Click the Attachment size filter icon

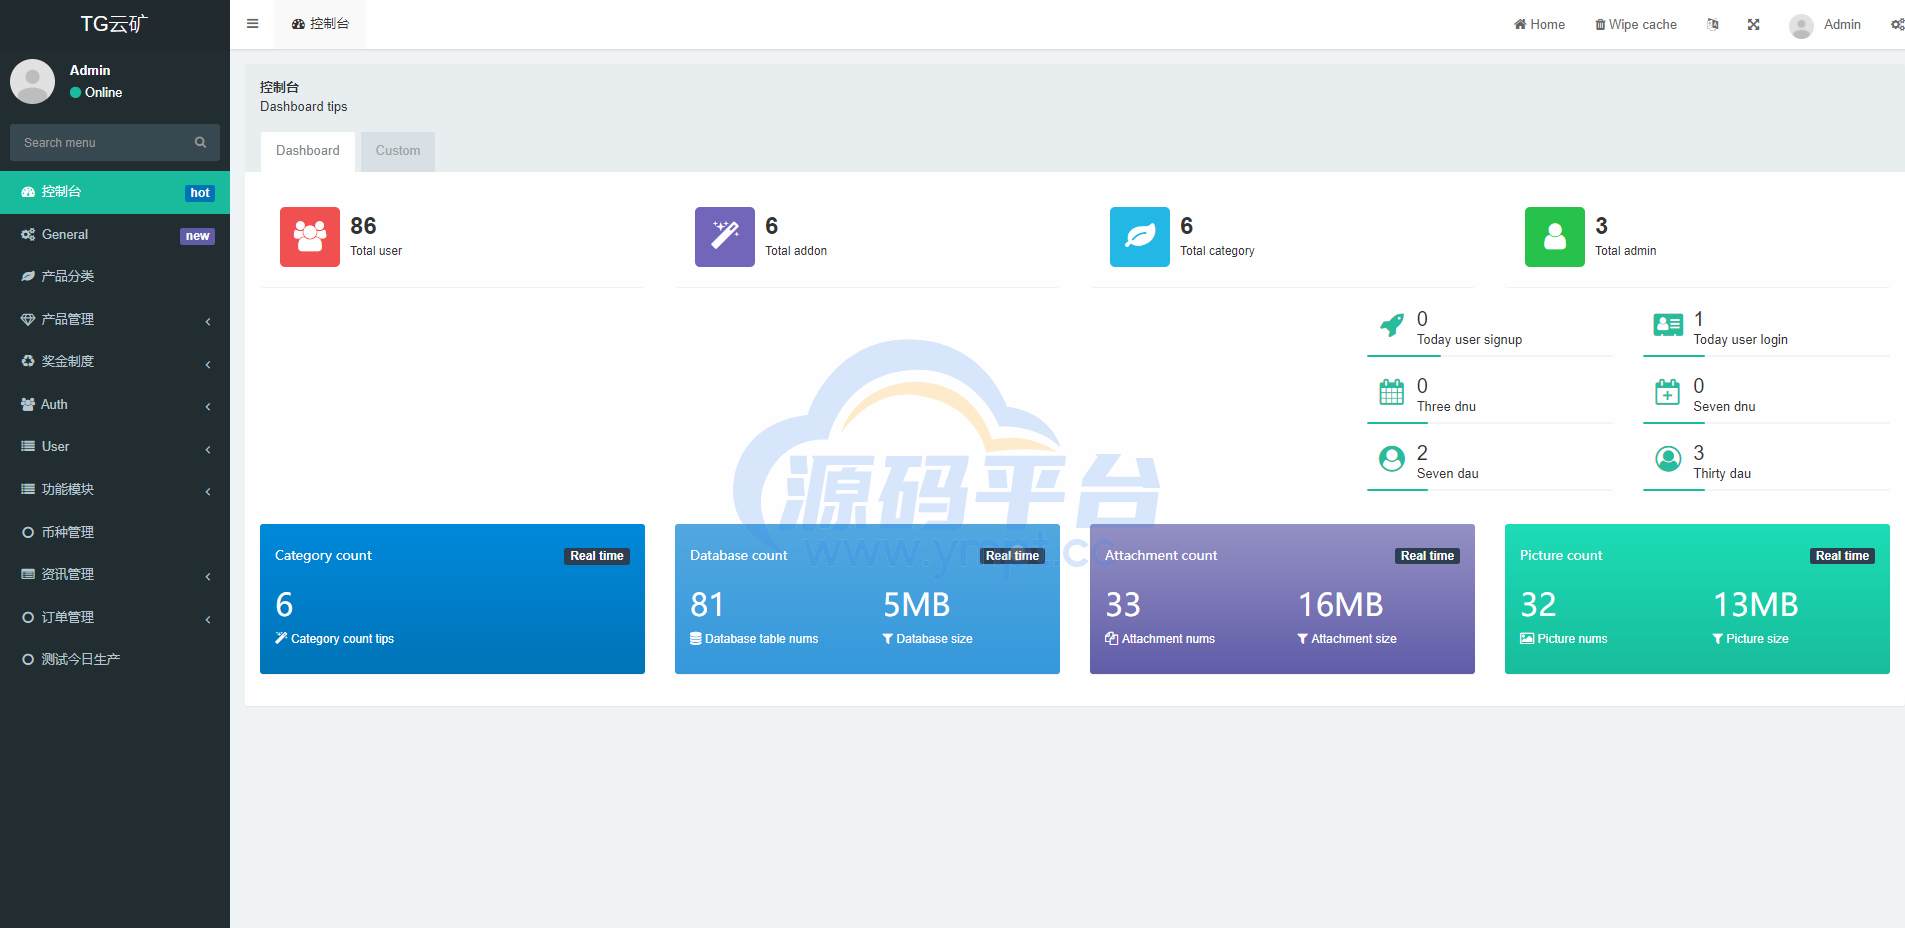click(x=1303, y=638)
